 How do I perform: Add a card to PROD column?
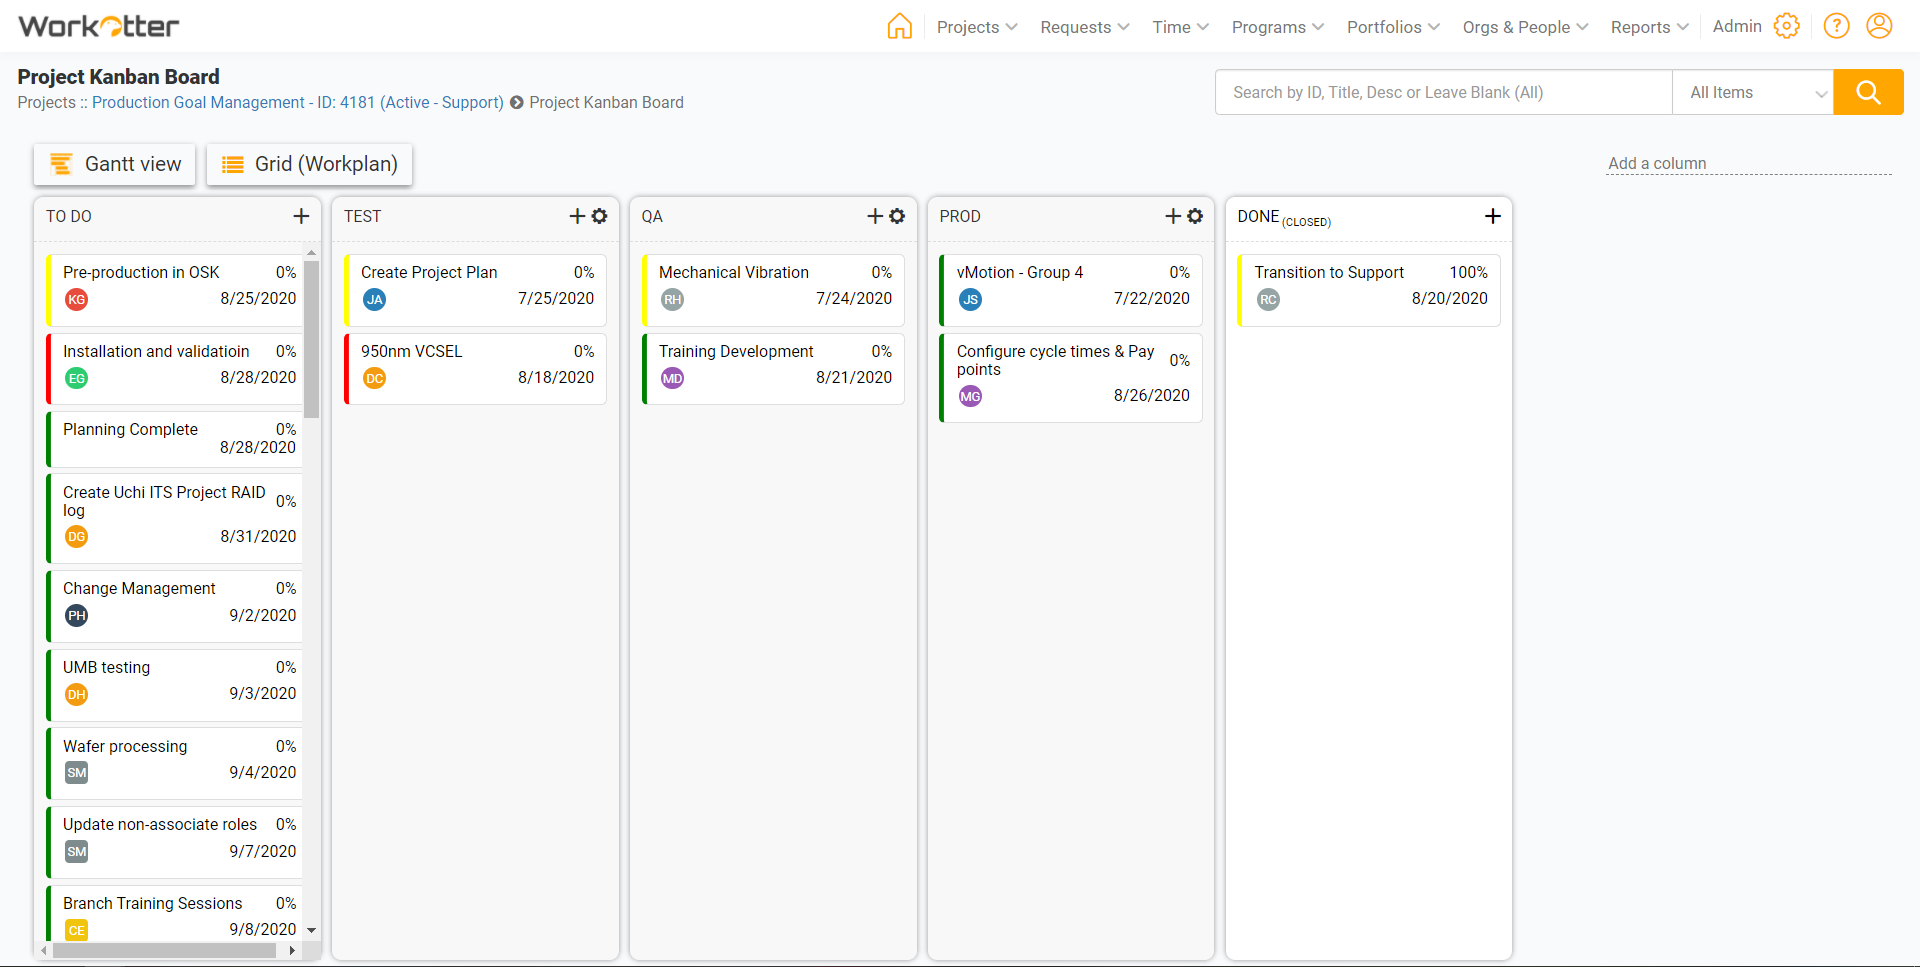point(1173,216)
